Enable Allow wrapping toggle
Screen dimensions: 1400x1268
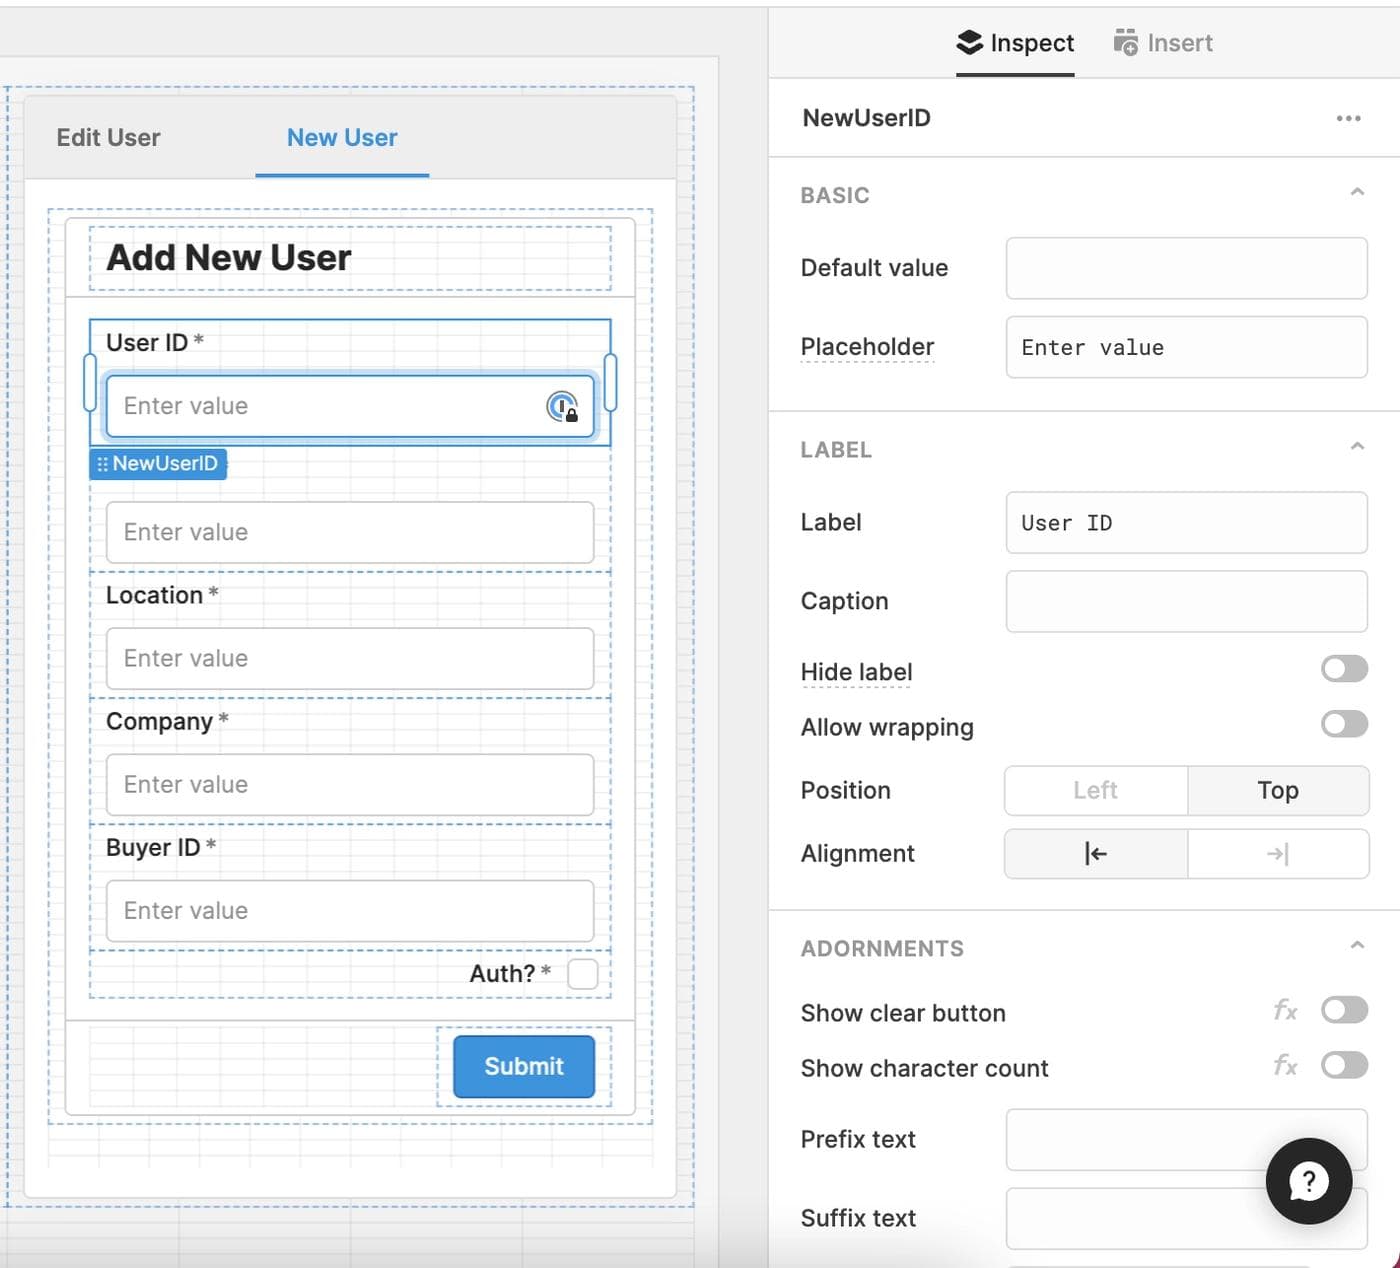coord(1343,724)
